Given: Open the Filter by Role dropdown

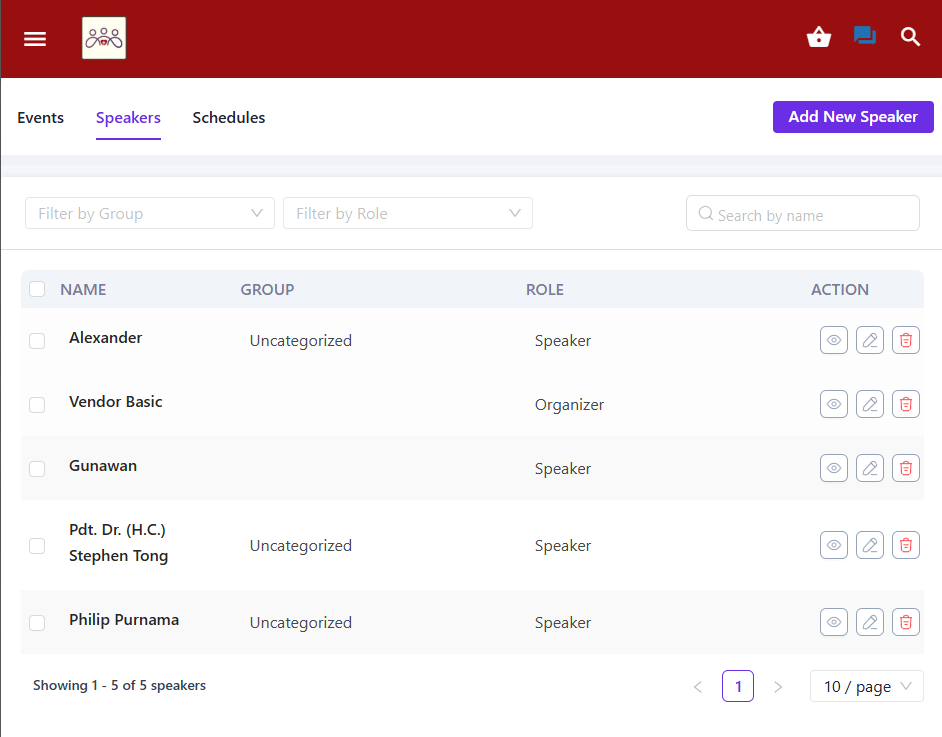Looking at the screenshot, I should tap(408, 213).
